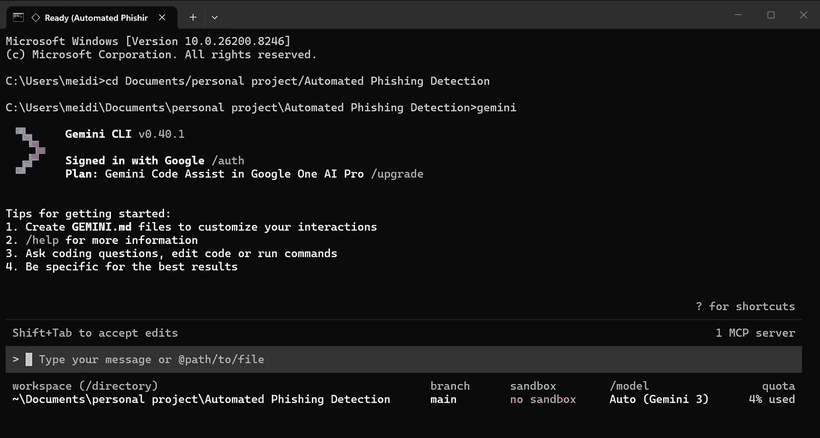The image size is (820, 438).
Task: Click the Microsoft Corporation copyright line
Action: [161, 54]
